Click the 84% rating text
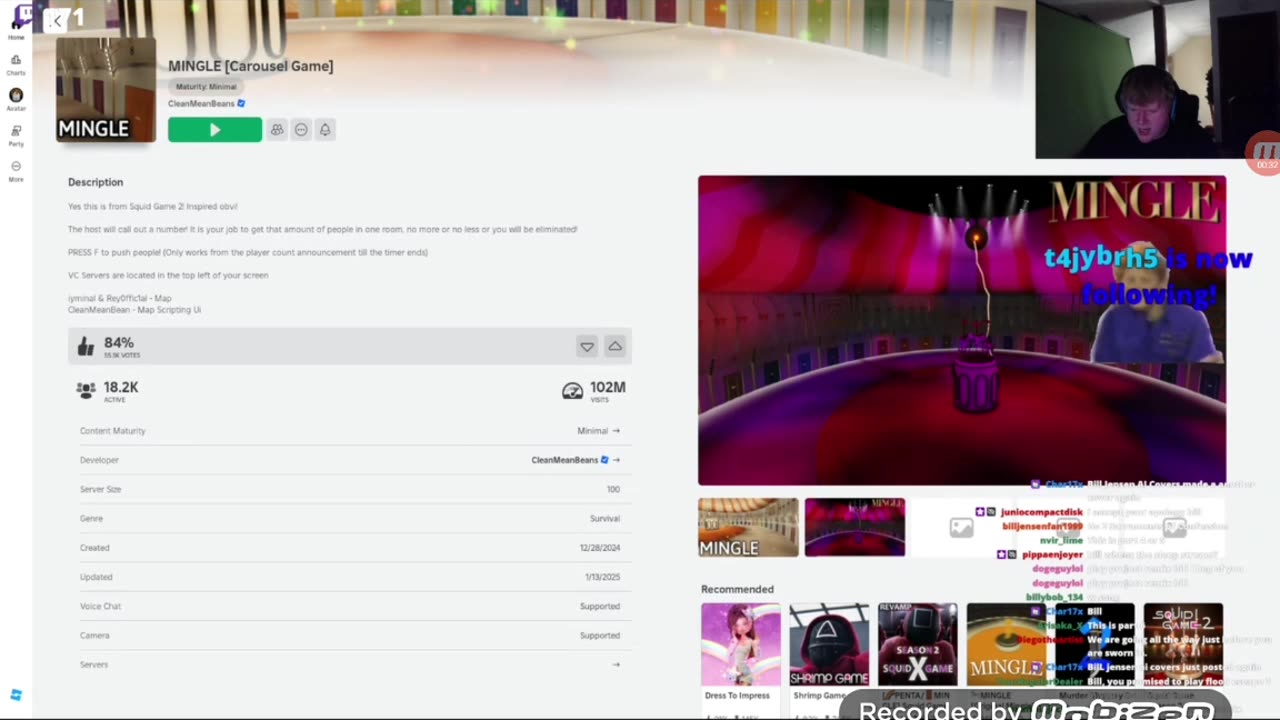The width and height of the screenshot is (1280, 720). 119,342
